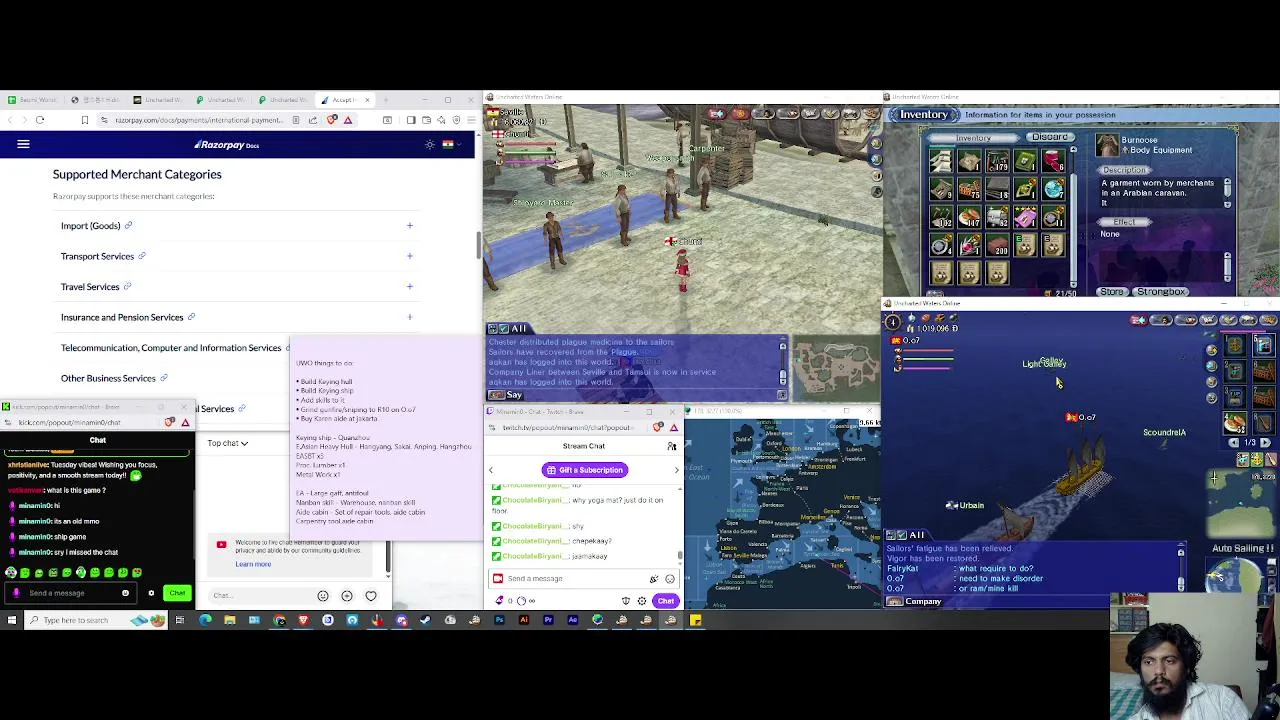Expand the Travel Services category
The height and width of the screenshot is (720, 1280).
409,286
